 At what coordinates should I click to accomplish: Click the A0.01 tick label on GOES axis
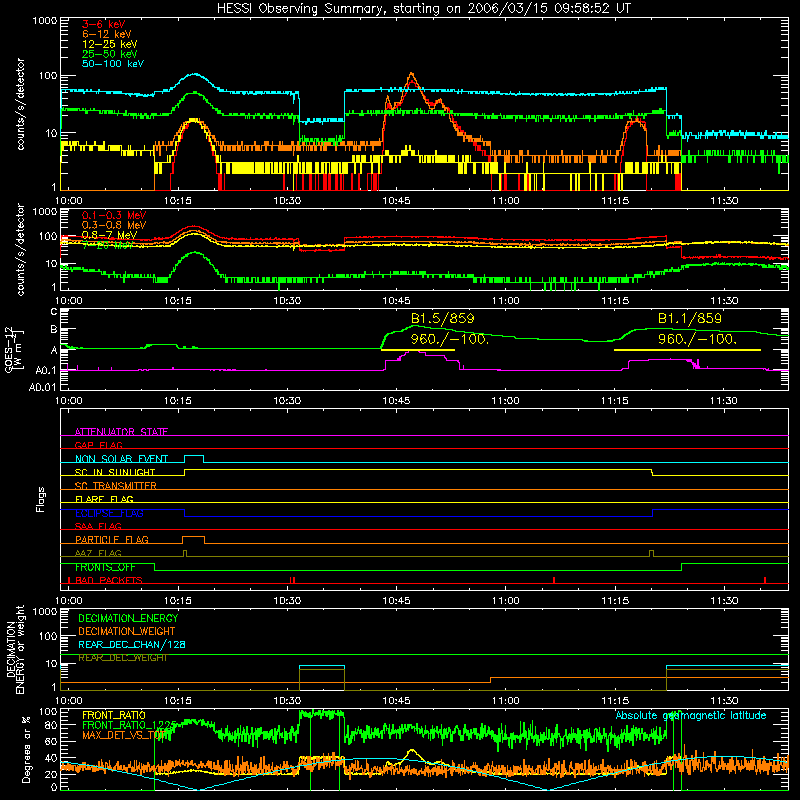43,387
